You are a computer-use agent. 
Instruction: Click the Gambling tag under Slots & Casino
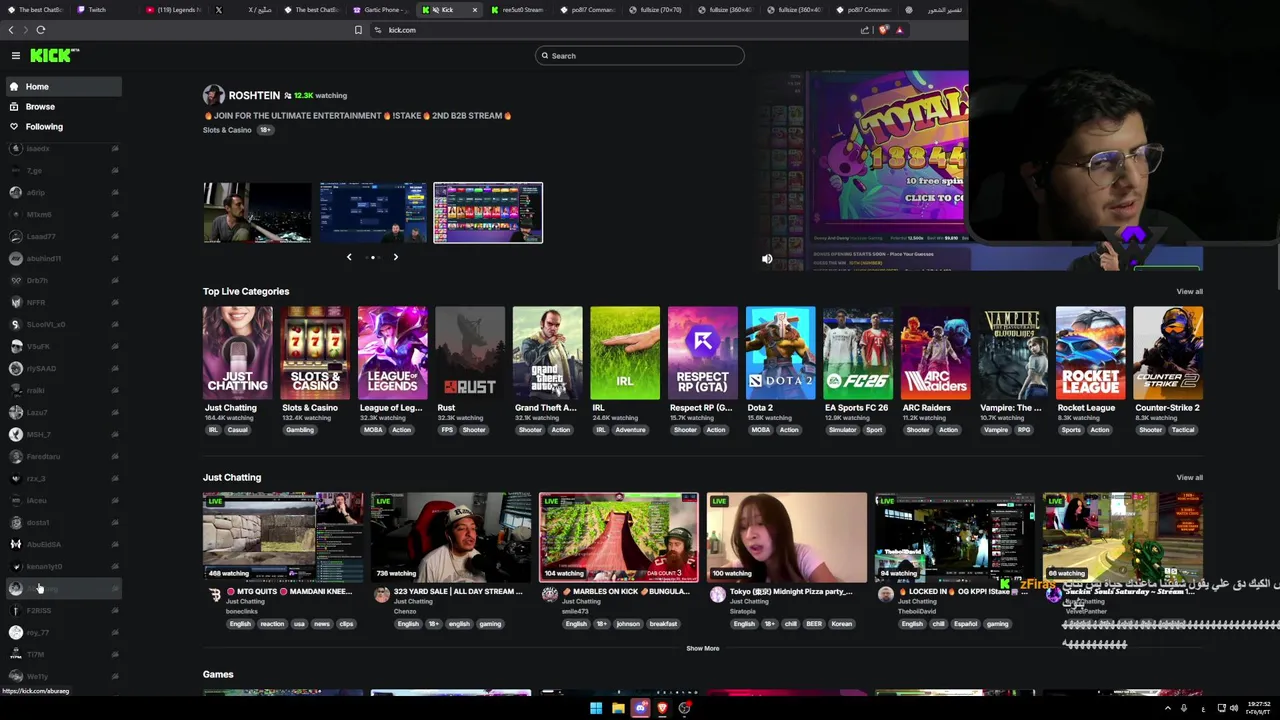pos(300,430)
